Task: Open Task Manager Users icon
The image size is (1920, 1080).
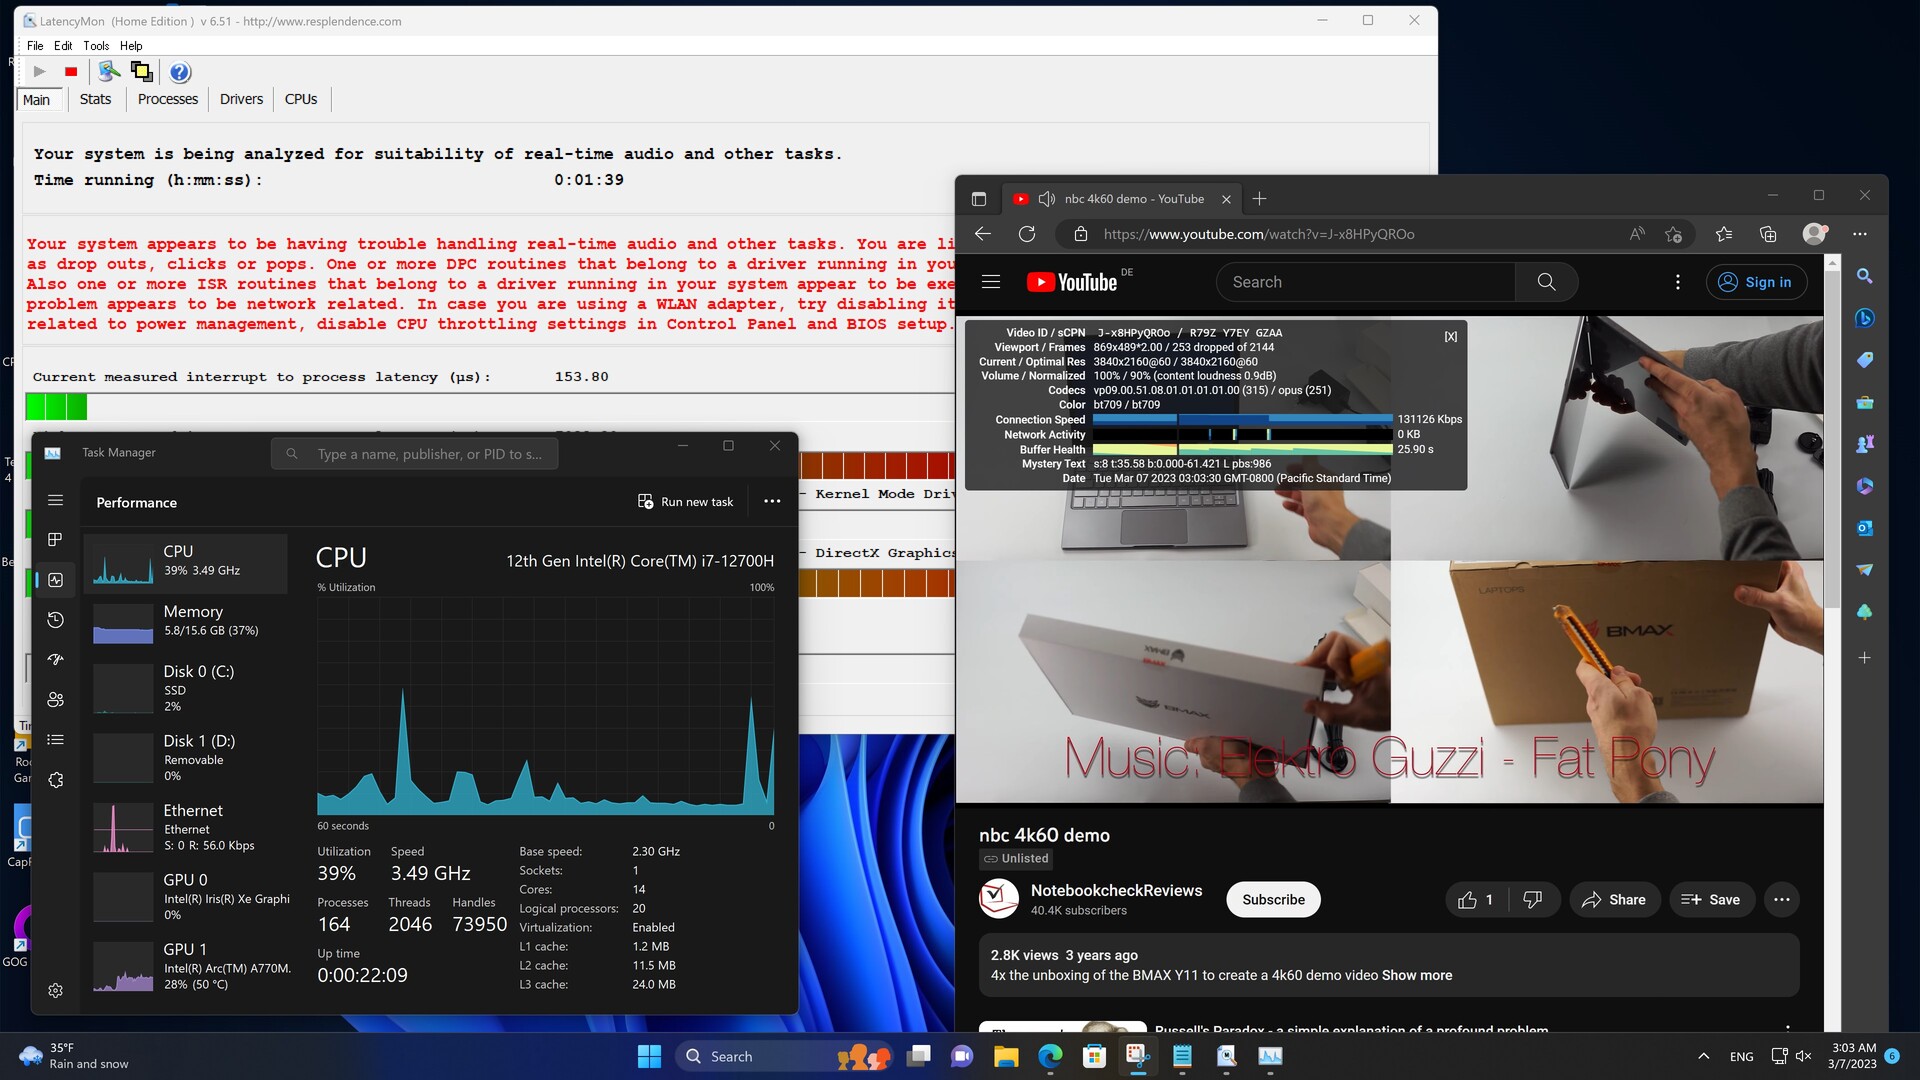Action: click(x=56, y=700)
